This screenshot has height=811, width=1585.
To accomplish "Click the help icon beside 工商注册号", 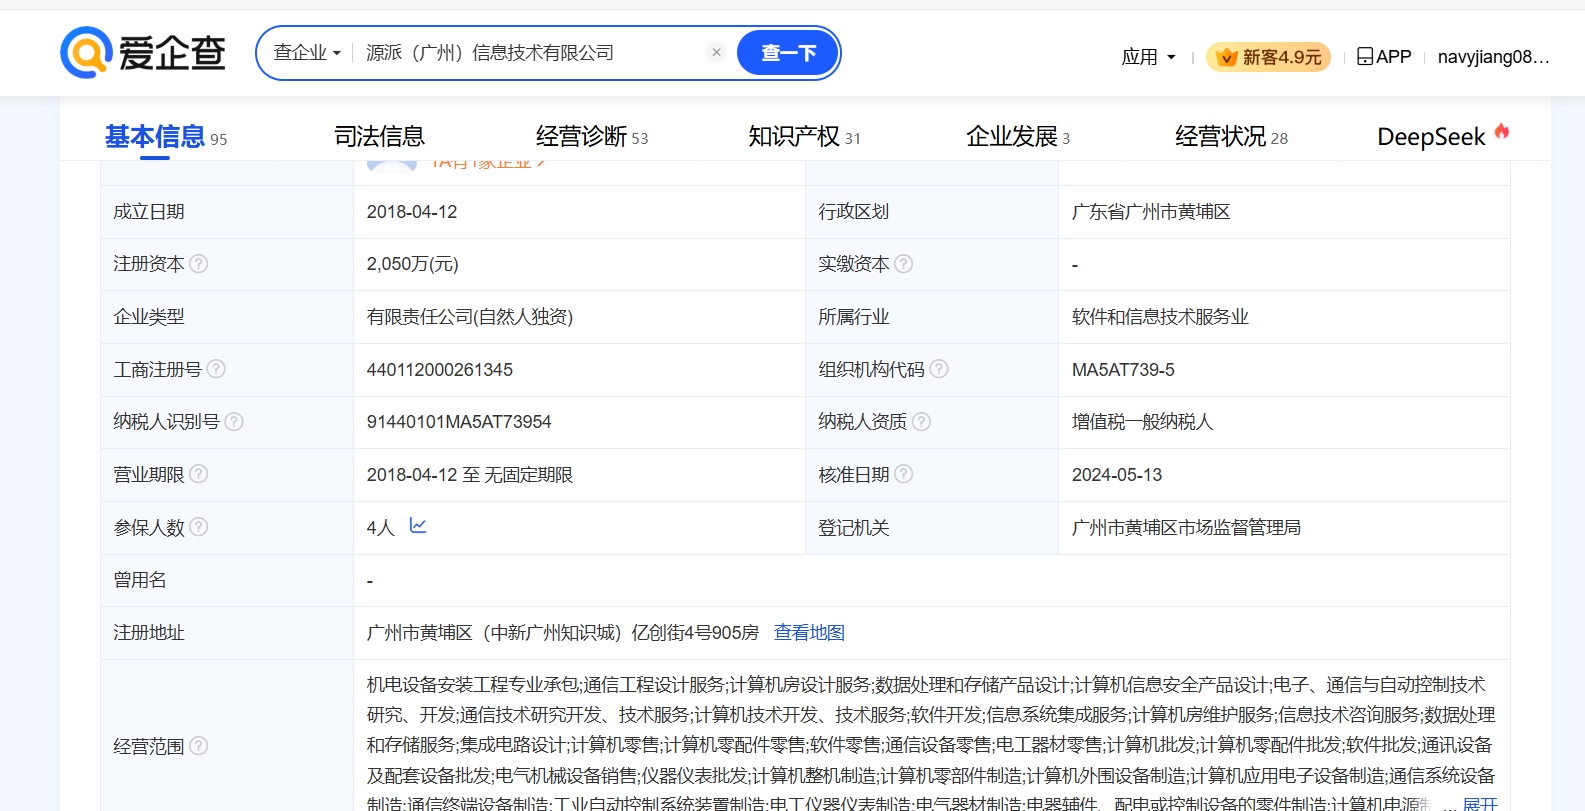I will (x=216, y=369).
